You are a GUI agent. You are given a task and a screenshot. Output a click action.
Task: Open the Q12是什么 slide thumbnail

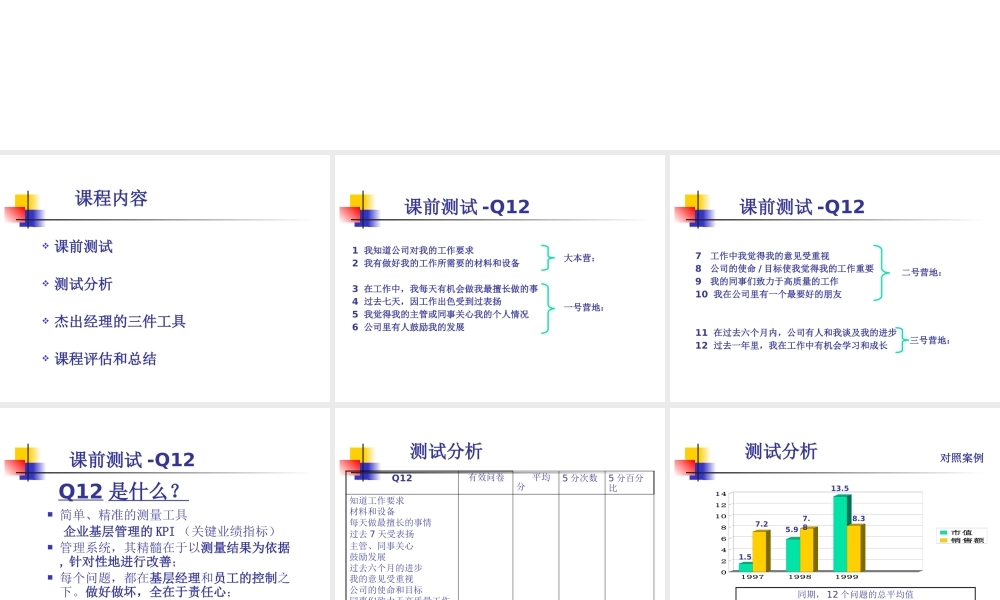tap(165, 504)
